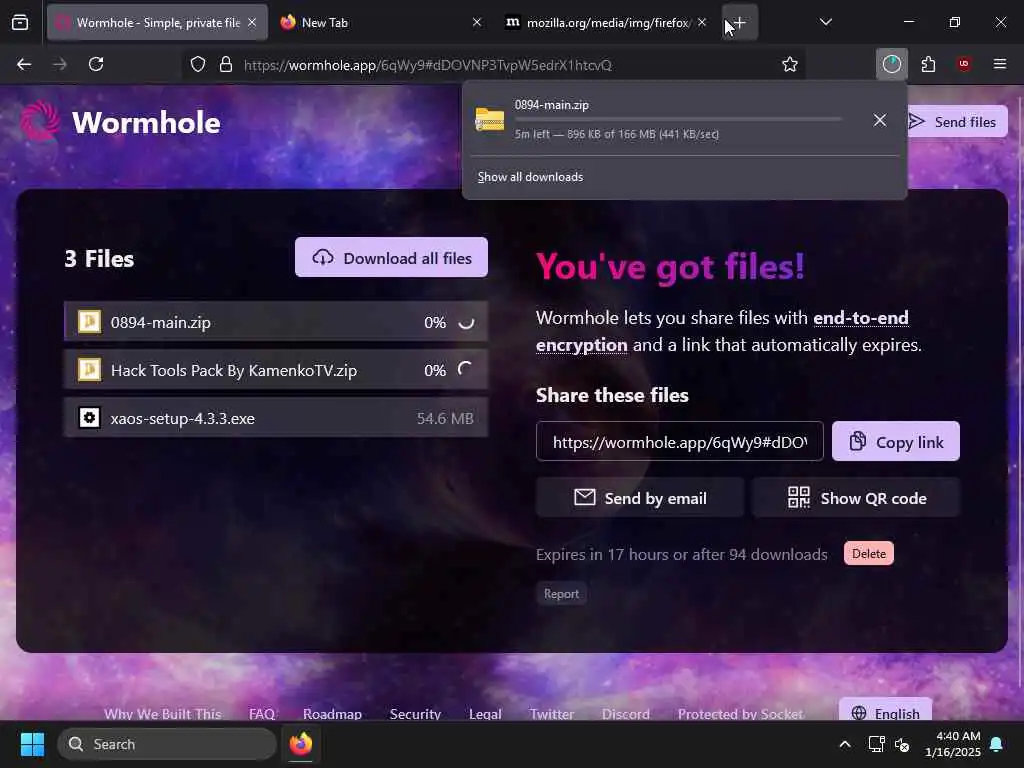This screenshot has width=1024, height=768.
Task: Open the Twitter footer link
Action: coord(552,713)
